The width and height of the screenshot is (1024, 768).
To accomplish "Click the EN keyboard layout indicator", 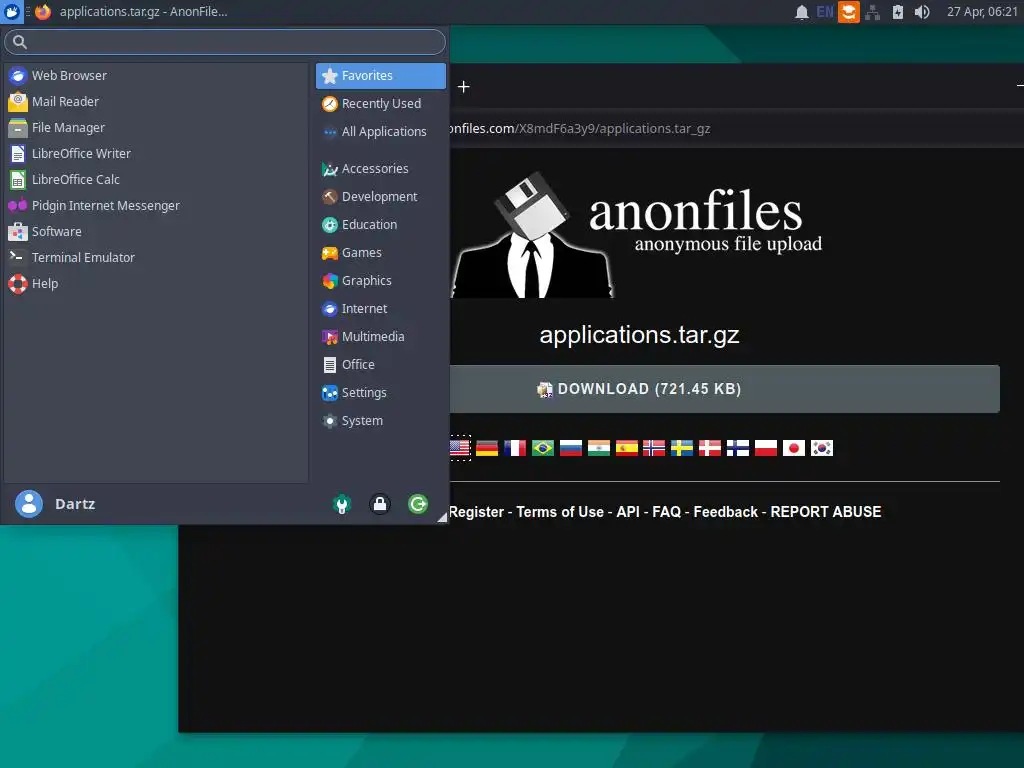I will pos(825,12).
